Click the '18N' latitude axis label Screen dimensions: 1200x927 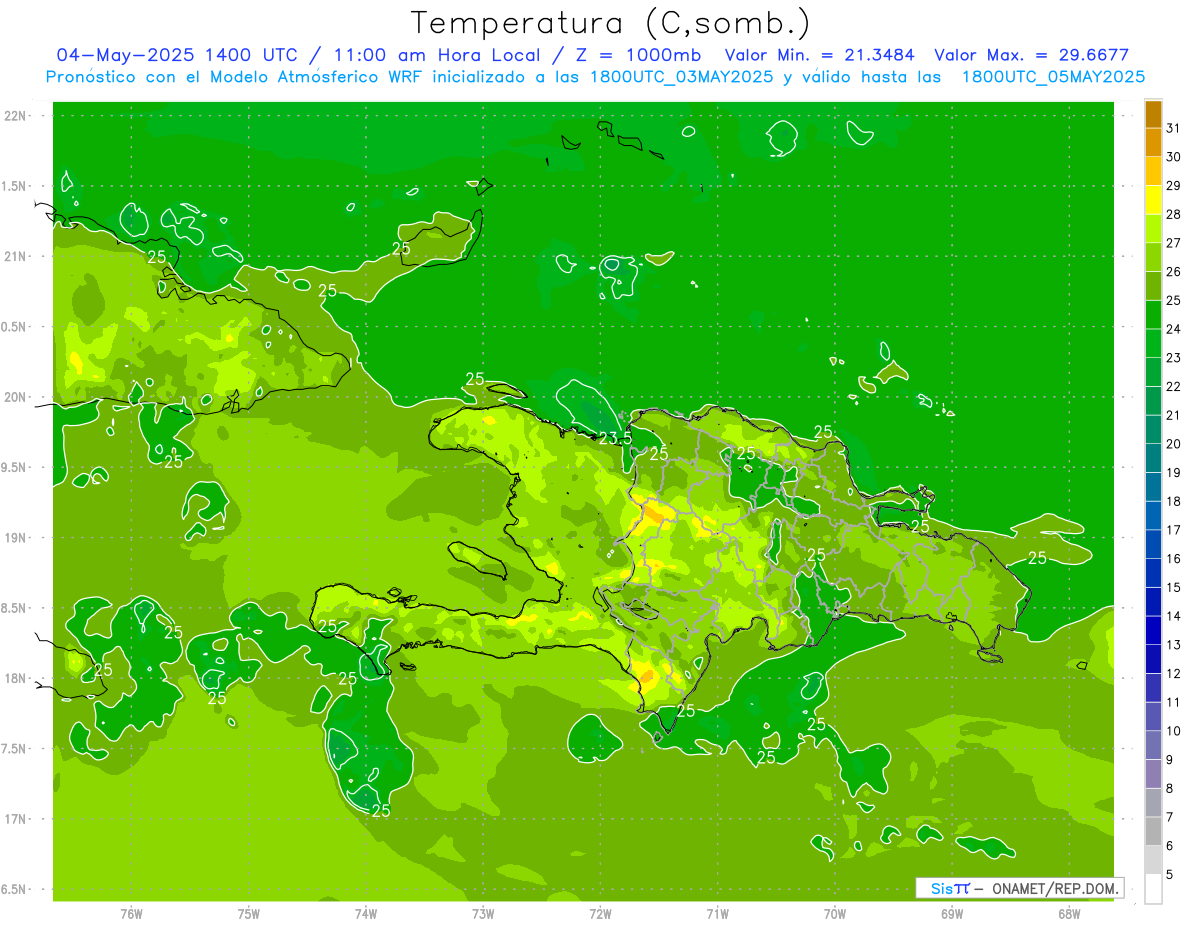point(15,678)
